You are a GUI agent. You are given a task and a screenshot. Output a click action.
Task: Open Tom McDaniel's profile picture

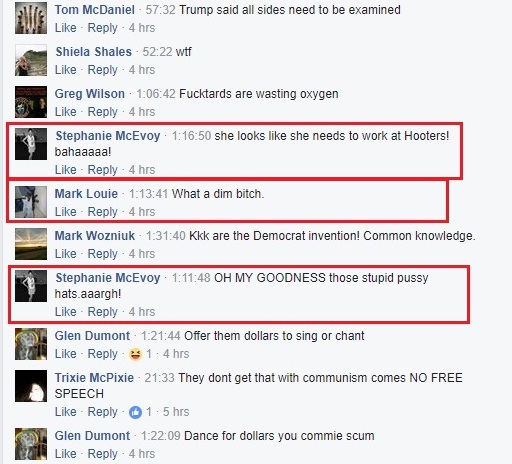coord(31,18)
